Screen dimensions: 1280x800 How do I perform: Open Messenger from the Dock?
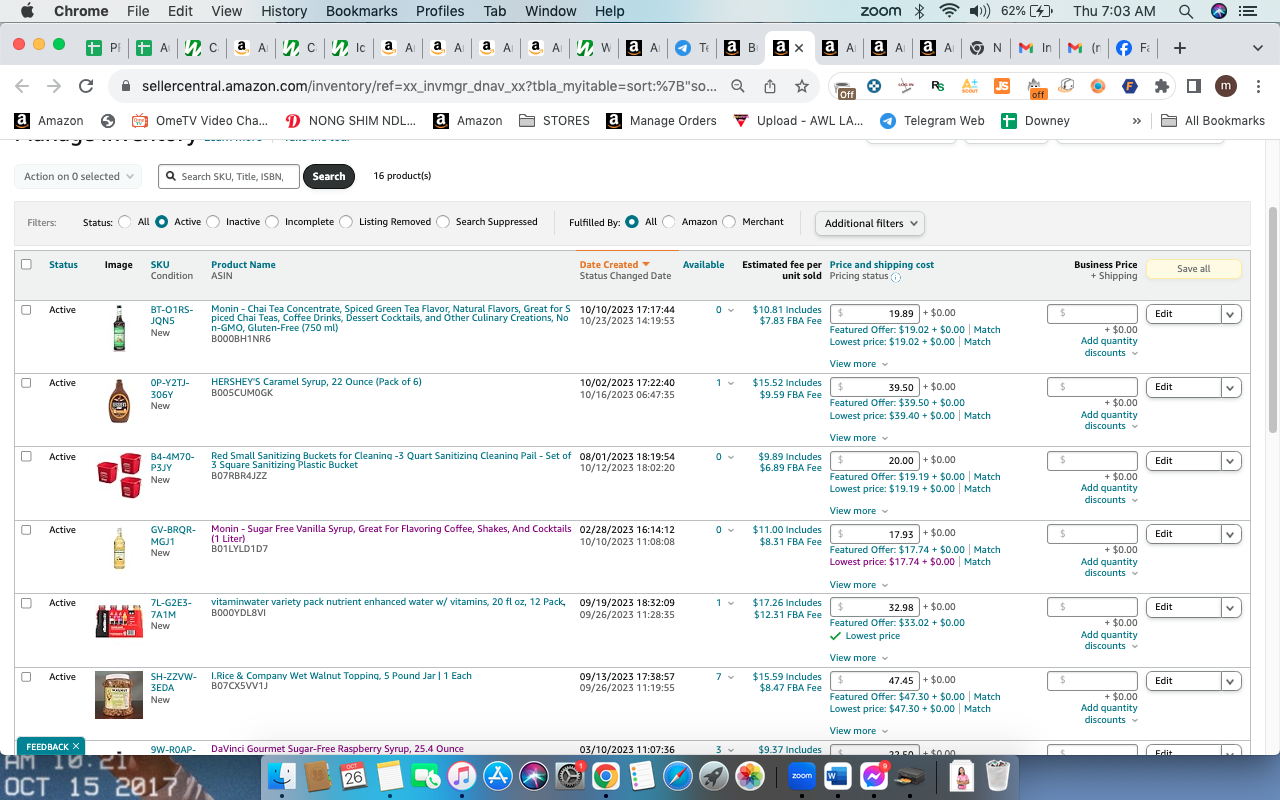tap(874, 776)
